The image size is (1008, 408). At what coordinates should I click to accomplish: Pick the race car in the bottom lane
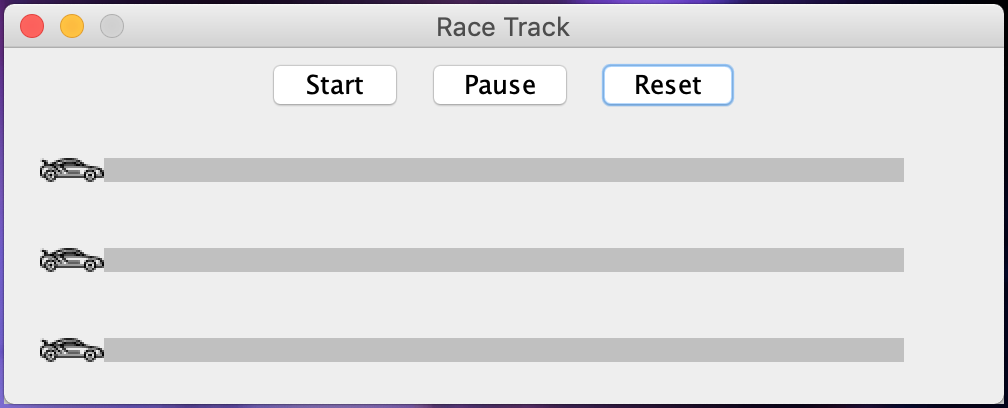pos(71,350)
